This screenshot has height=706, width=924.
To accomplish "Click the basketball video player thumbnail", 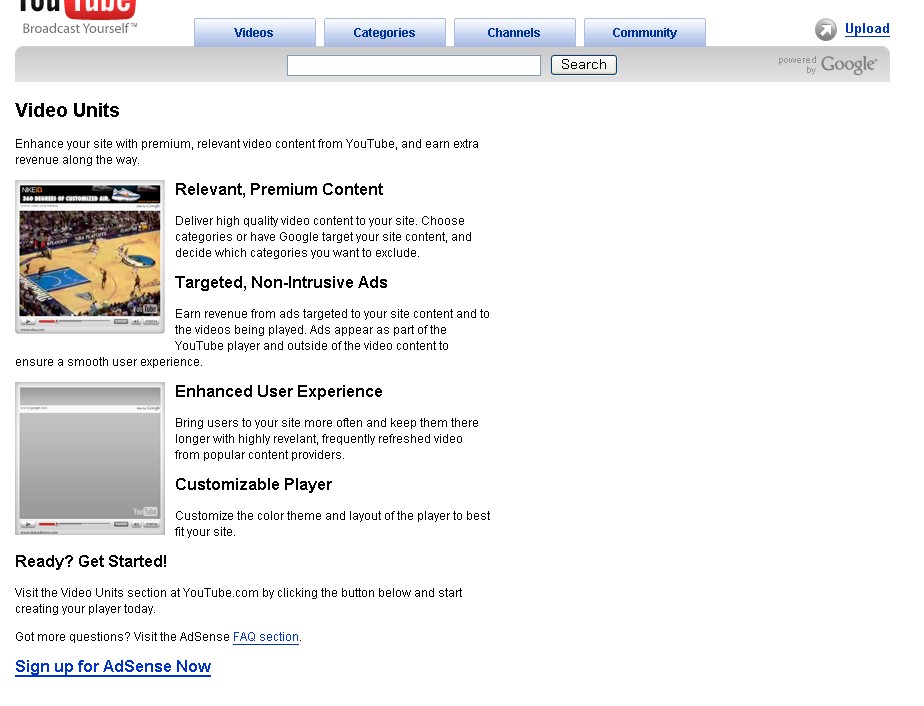I will pyautogui.click(x=90, y=257).
